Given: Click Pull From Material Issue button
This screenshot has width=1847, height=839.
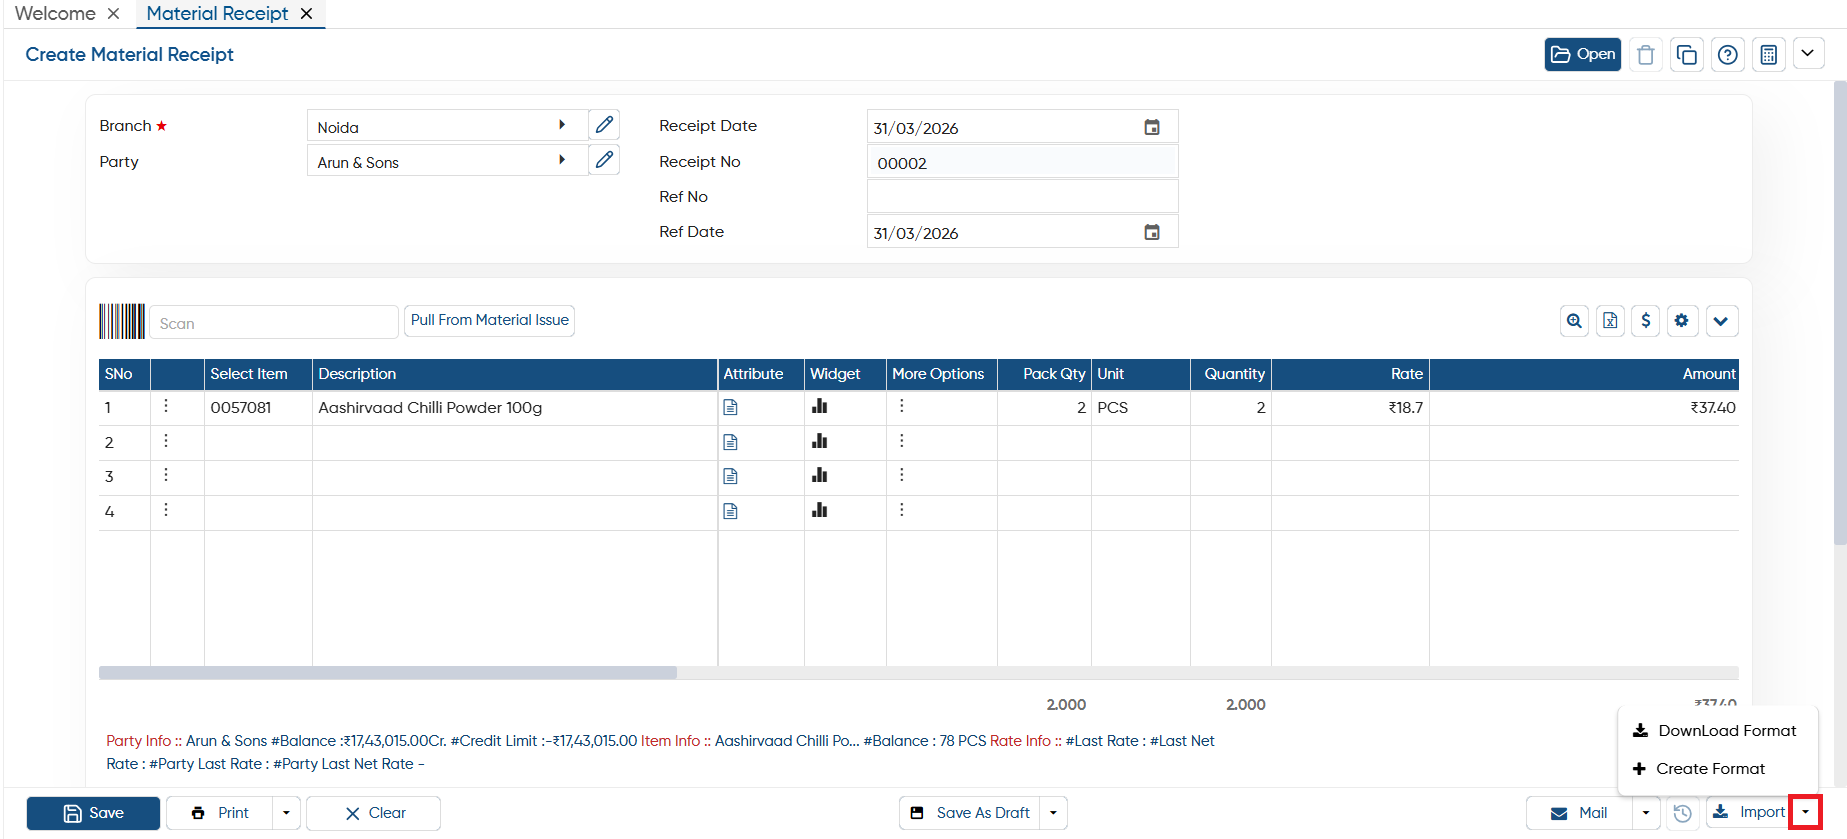Looking at the screenshot, I should coord(490,320).
